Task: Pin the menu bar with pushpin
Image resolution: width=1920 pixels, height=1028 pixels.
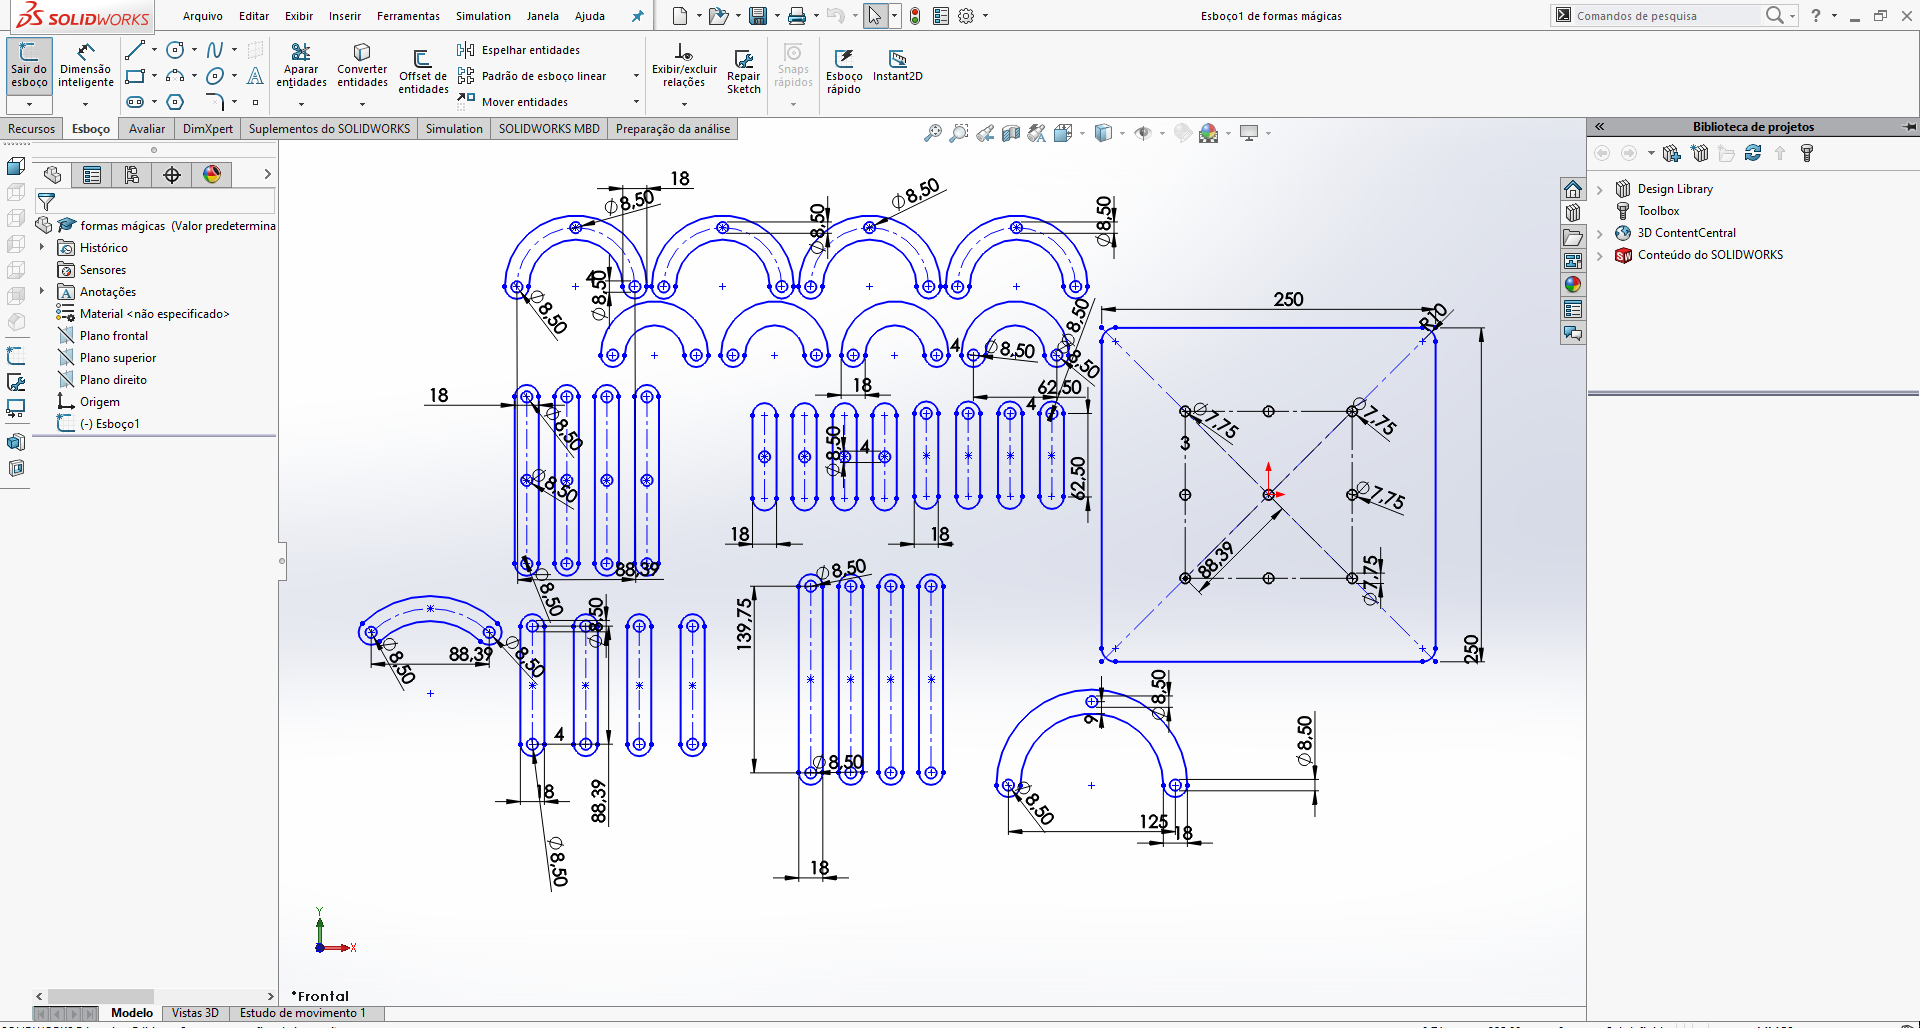Action: tap(637, 16)
